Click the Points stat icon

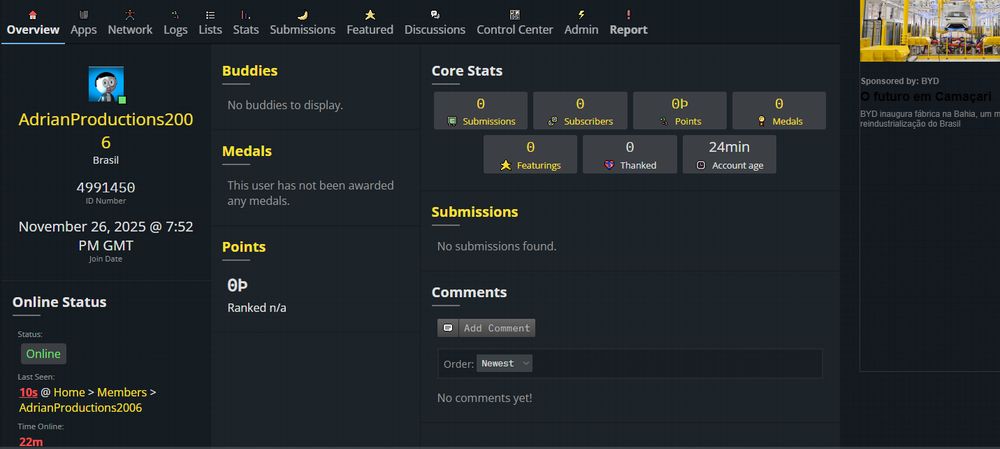pyautogui.click(x=664, y=121)
